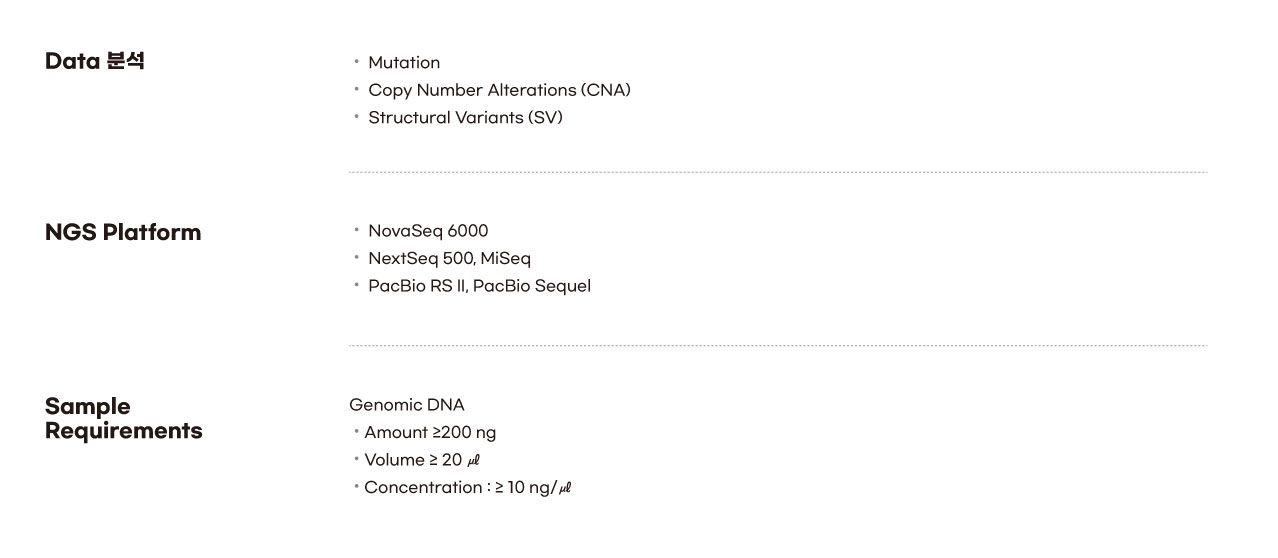Click the Concentration ≥ 10 ng/㎕ item
Viewport: 1278px width, 558px height.
click(x=467, y=487)
